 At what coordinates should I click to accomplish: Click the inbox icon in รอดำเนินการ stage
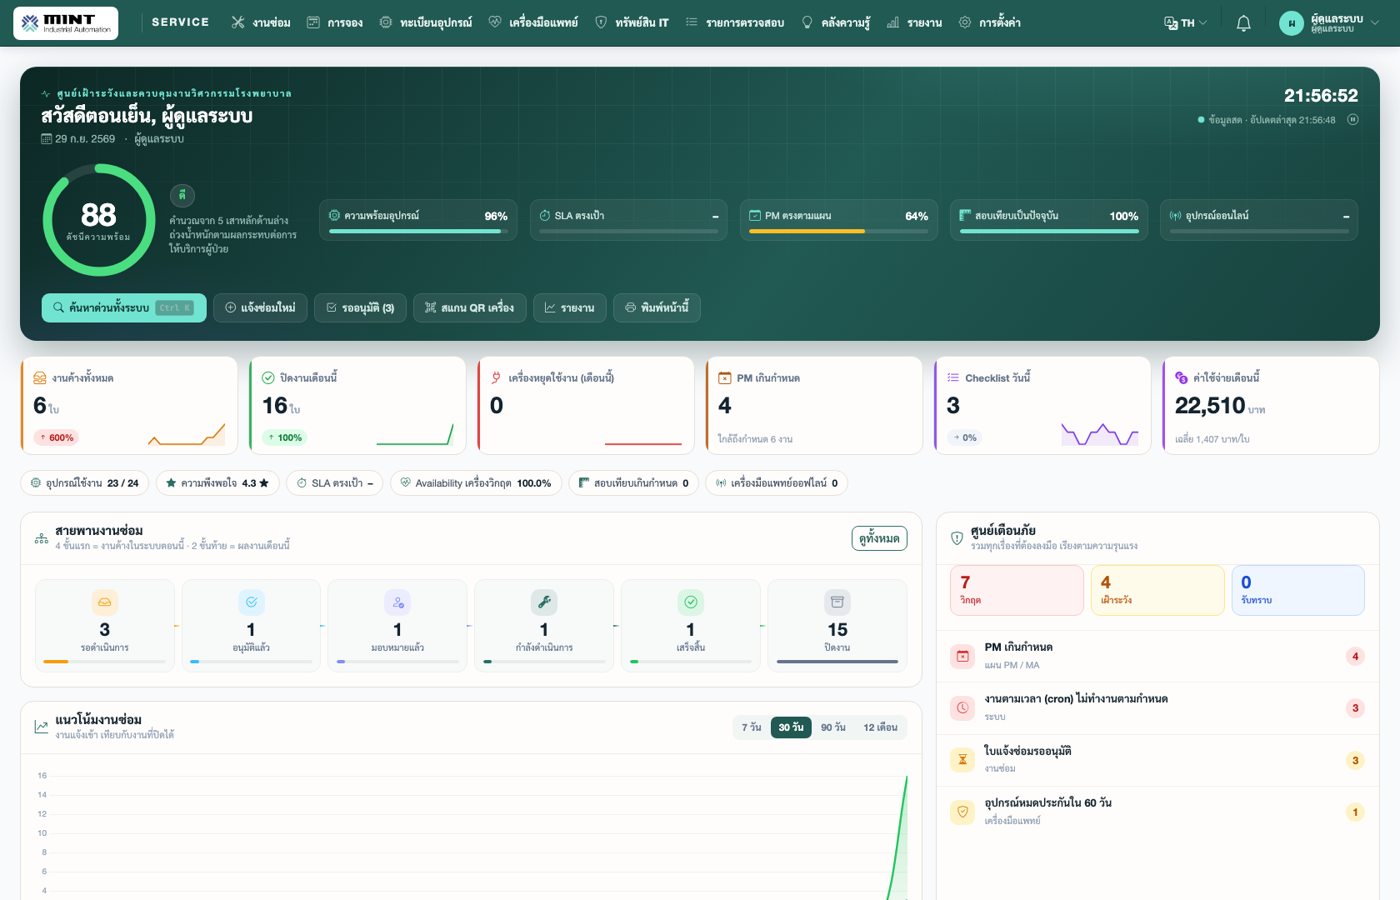click(x=105, y=602)
